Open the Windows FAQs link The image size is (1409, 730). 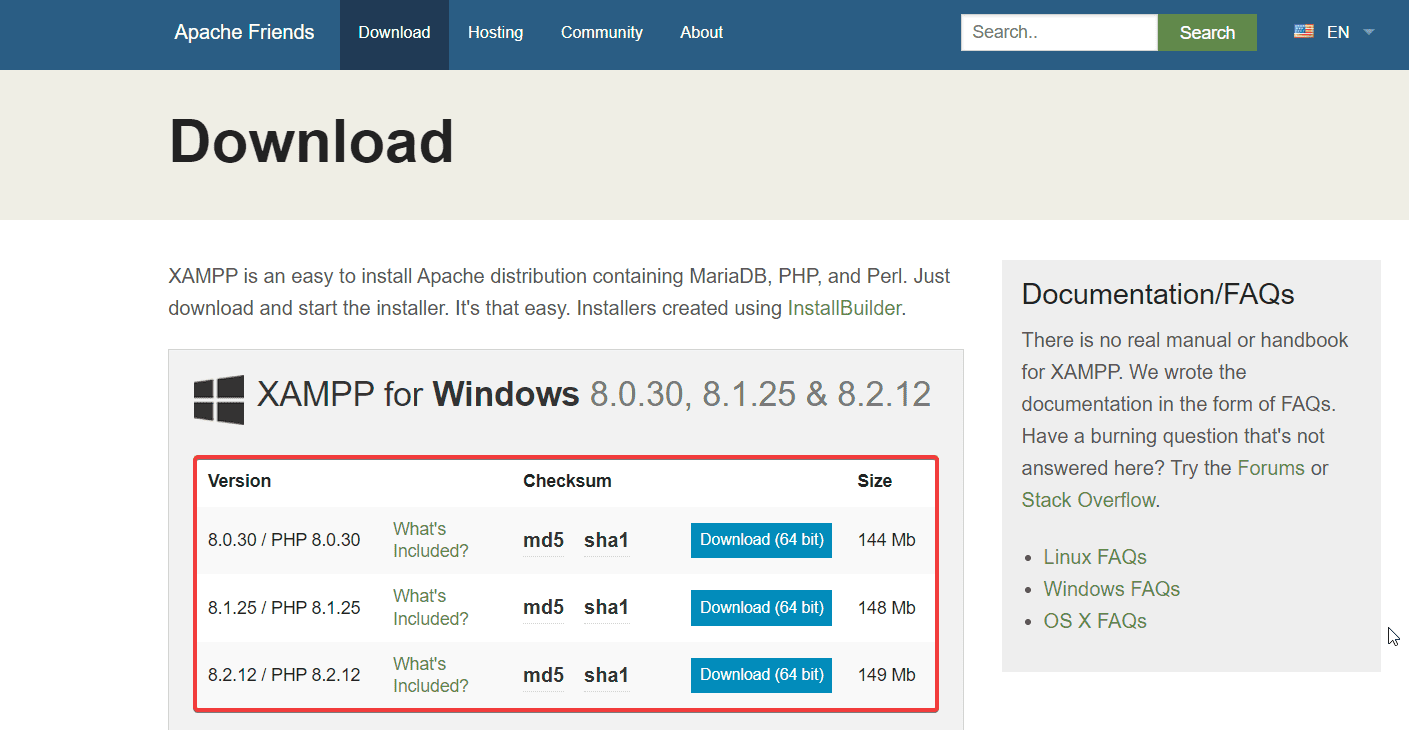click(1111, 588)
